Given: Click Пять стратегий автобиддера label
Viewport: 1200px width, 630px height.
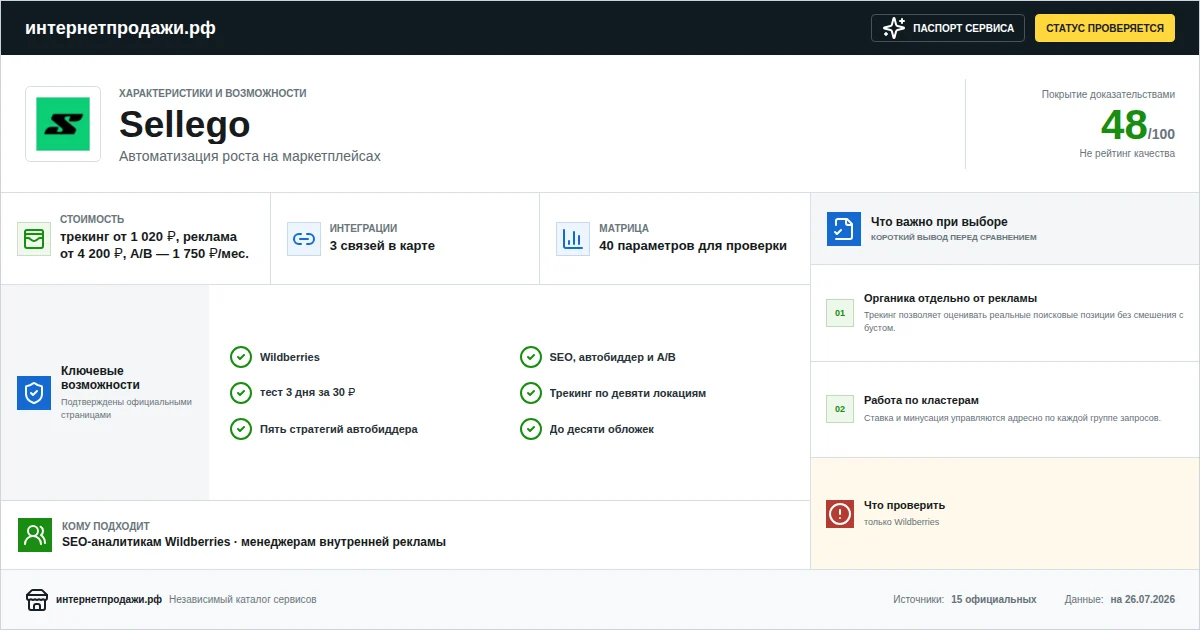Looking at the screenshot, I should pyautogui.click(x=339, y=429).
